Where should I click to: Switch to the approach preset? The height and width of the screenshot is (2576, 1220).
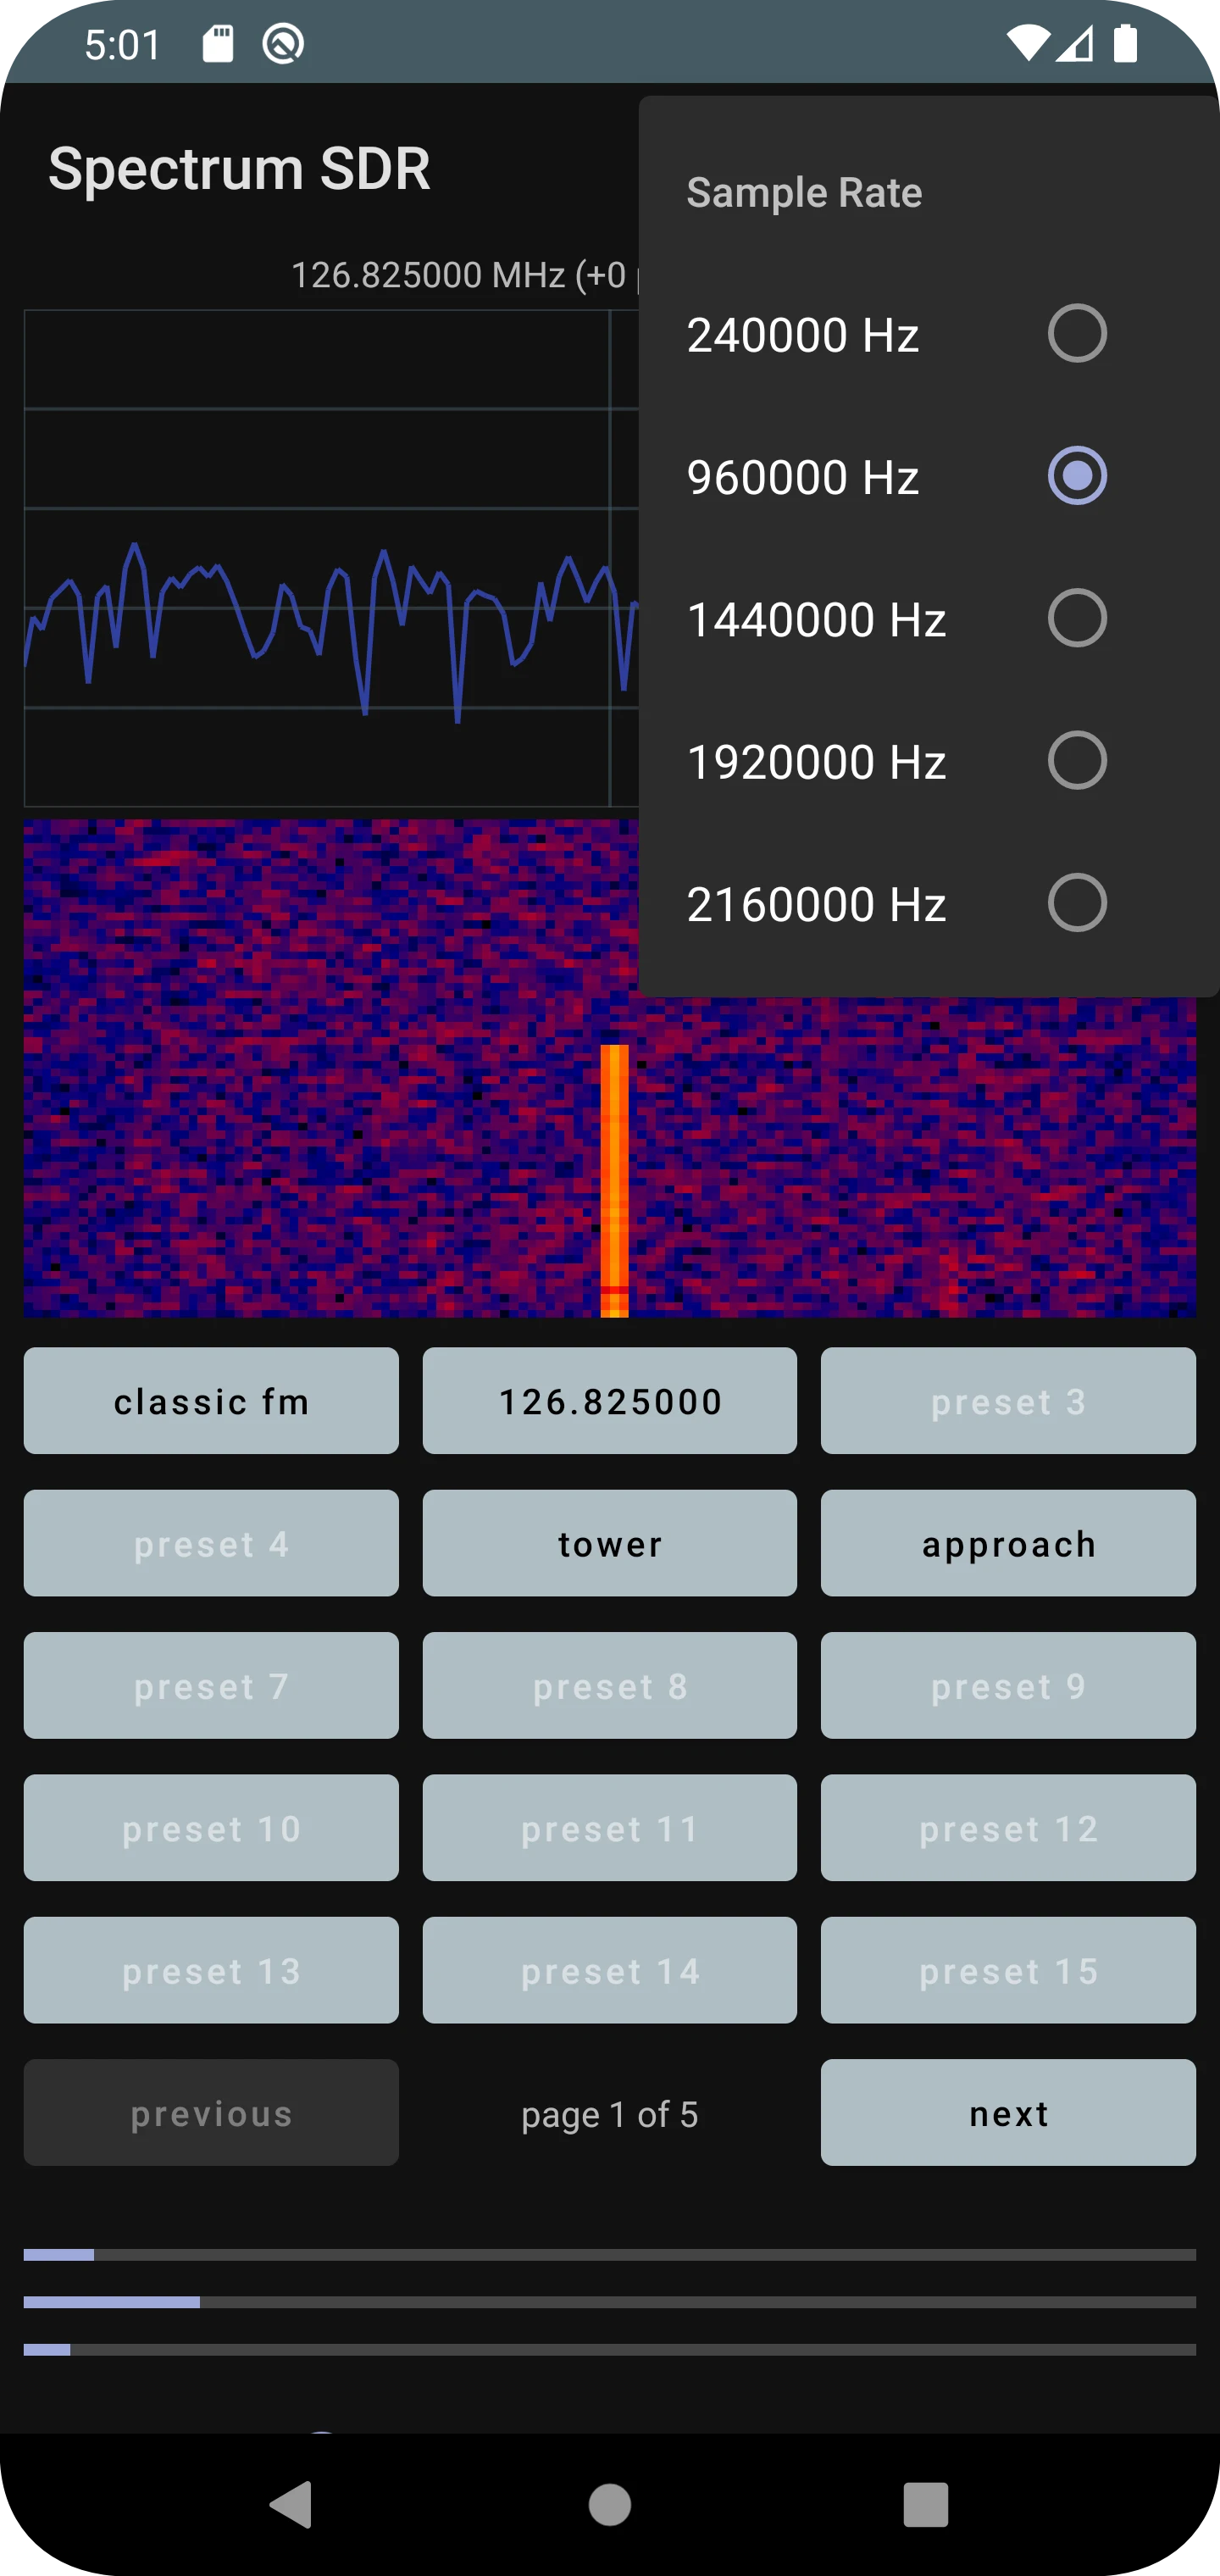[1008, 1543]
